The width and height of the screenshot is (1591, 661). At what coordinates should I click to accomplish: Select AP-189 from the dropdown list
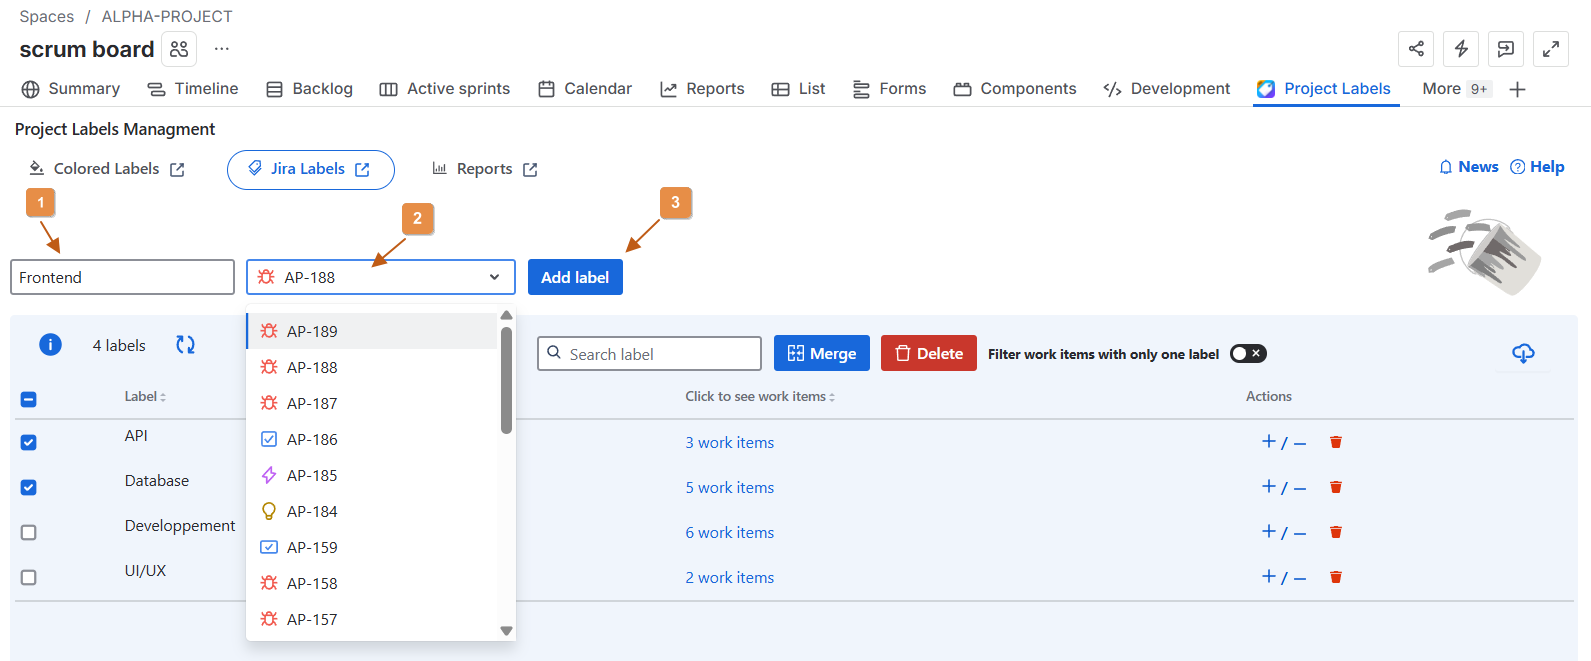372,331
